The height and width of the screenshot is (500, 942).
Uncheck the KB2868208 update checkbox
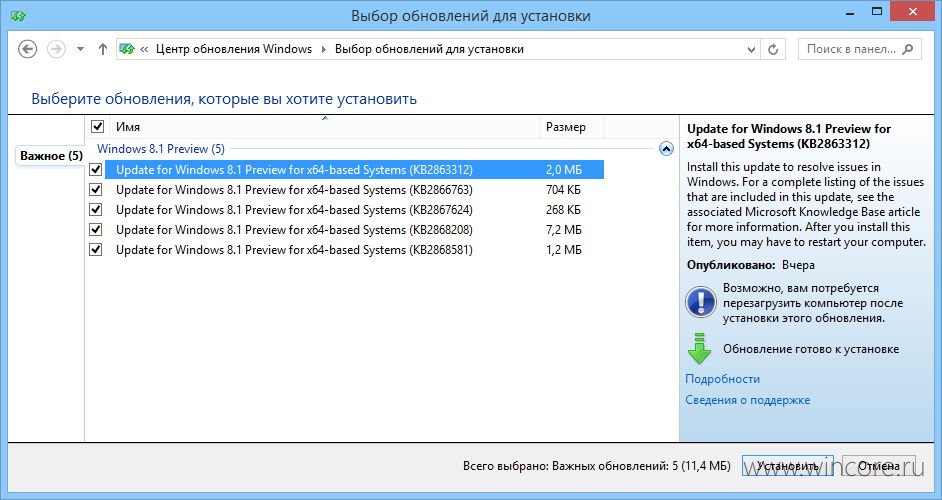point(96,230)
